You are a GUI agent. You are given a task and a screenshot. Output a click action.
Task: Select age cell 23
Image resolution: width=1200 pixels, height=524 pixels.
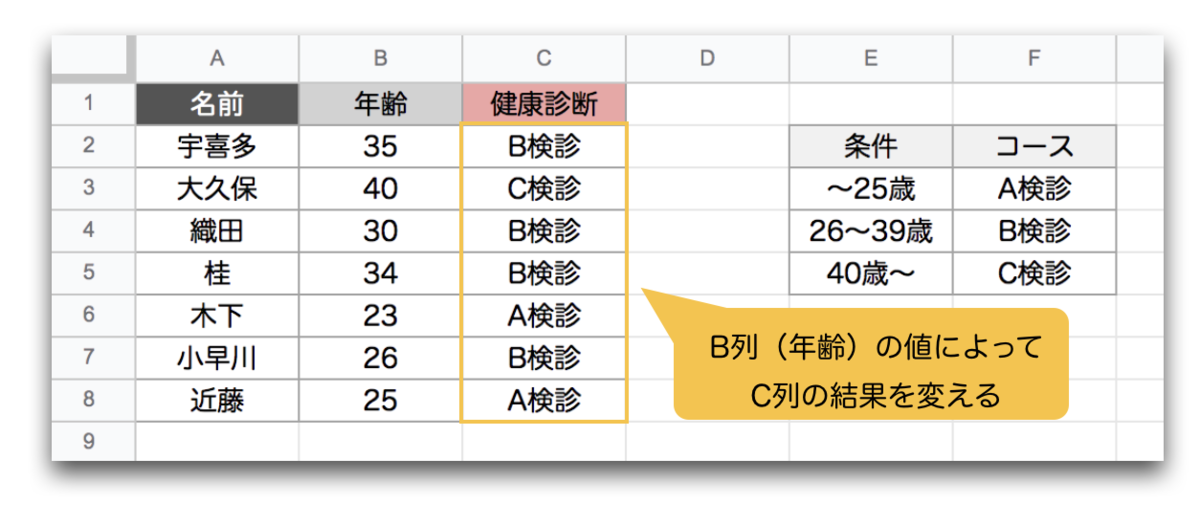coord(381,315)
